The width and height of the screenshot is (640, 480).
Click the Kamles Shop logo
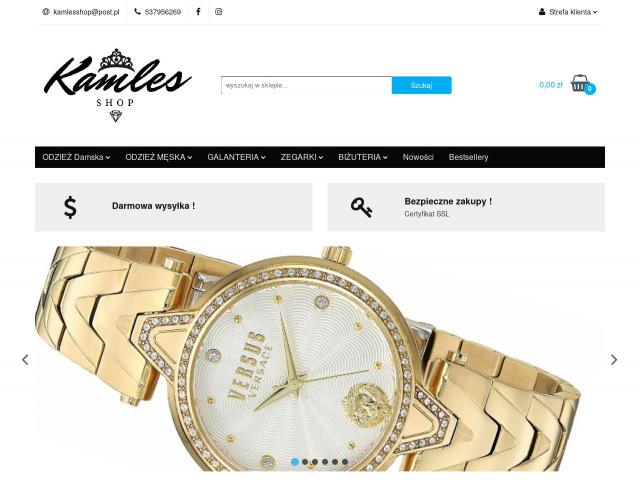(117, 85)
